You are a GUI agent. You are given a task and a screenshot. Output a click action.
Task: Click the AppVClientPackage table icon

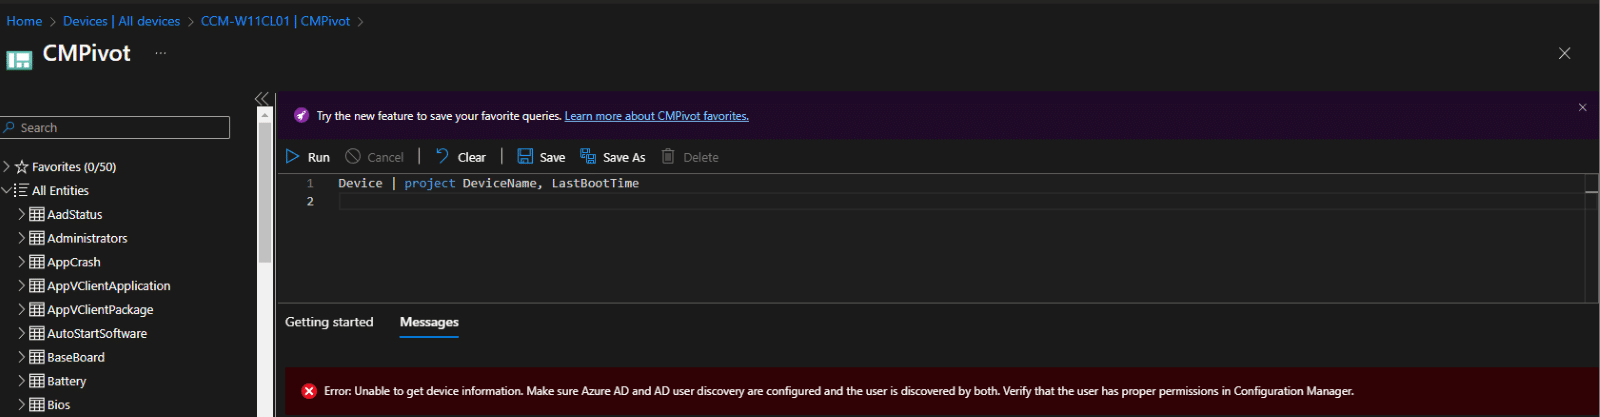37,309
